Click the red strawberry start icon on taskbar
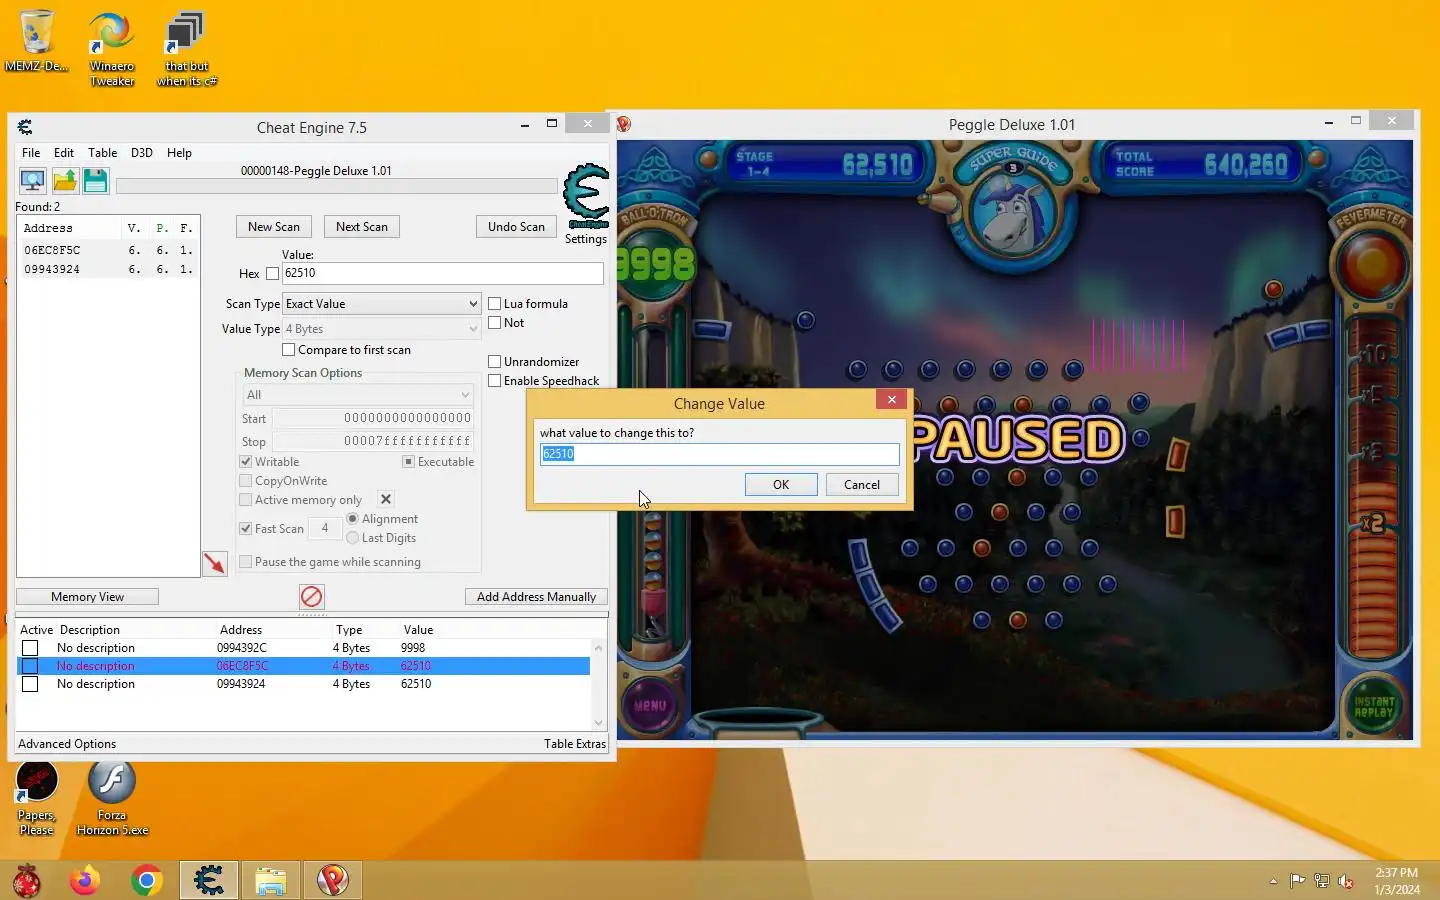The image size is (1440, 900). click(27, 881)
